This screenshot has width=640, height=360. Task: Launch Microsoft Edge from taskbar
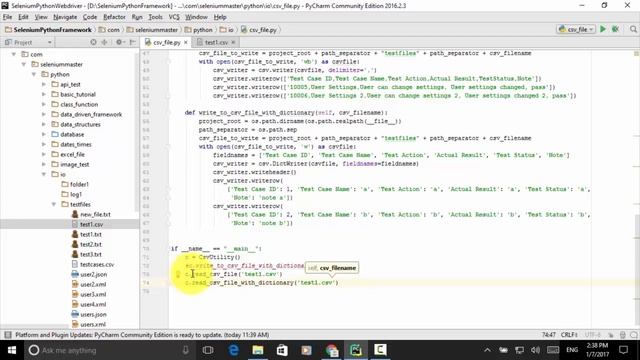tap(233, 350)
